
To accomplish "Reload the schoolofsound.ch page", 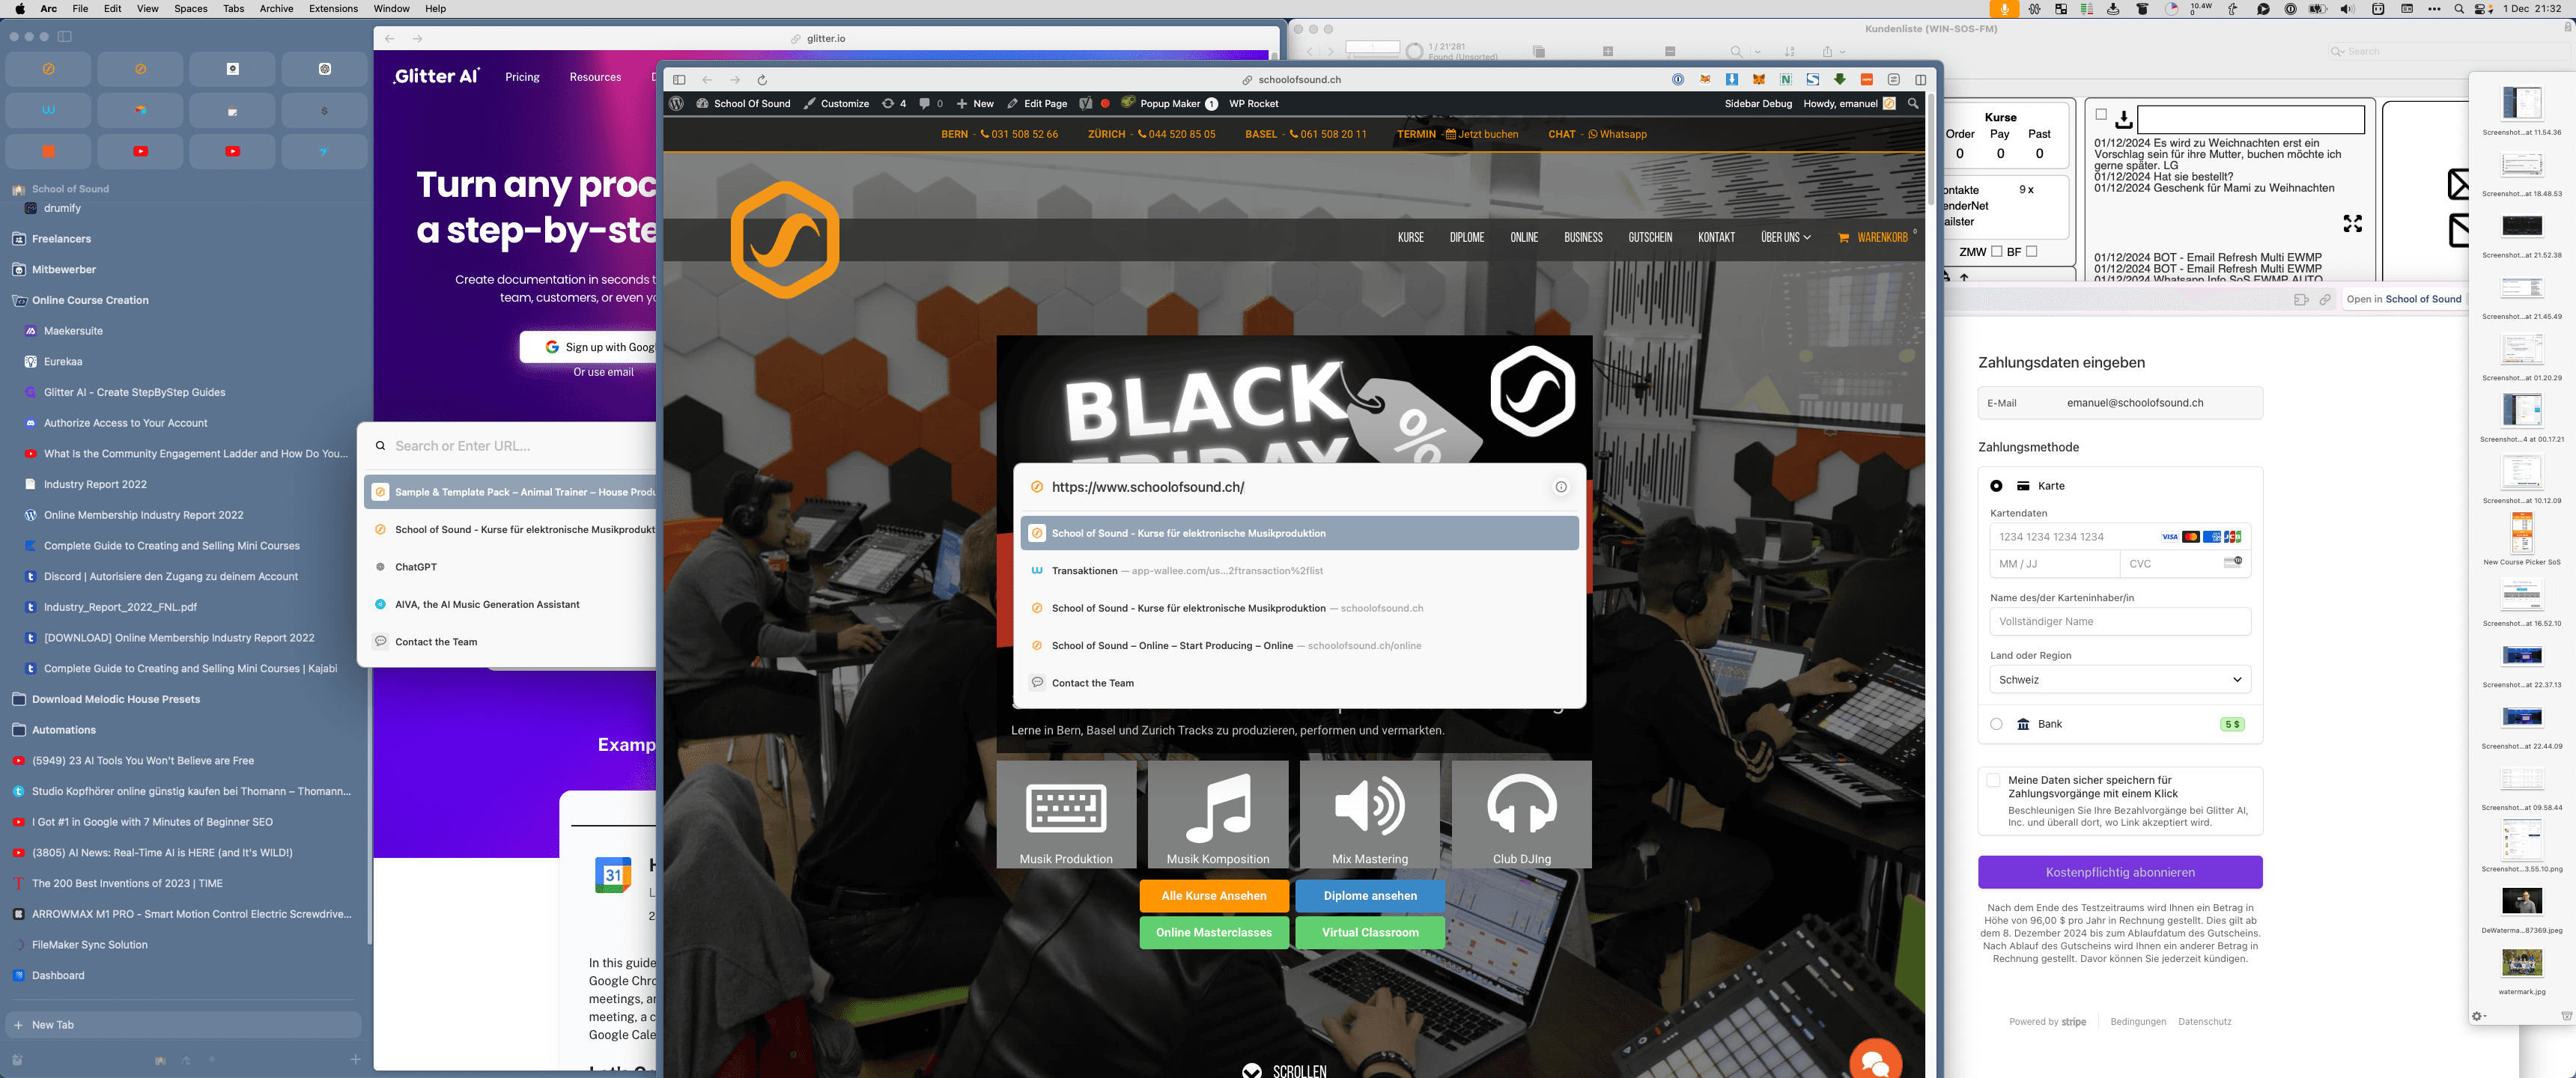I will [x=762, y=80].
